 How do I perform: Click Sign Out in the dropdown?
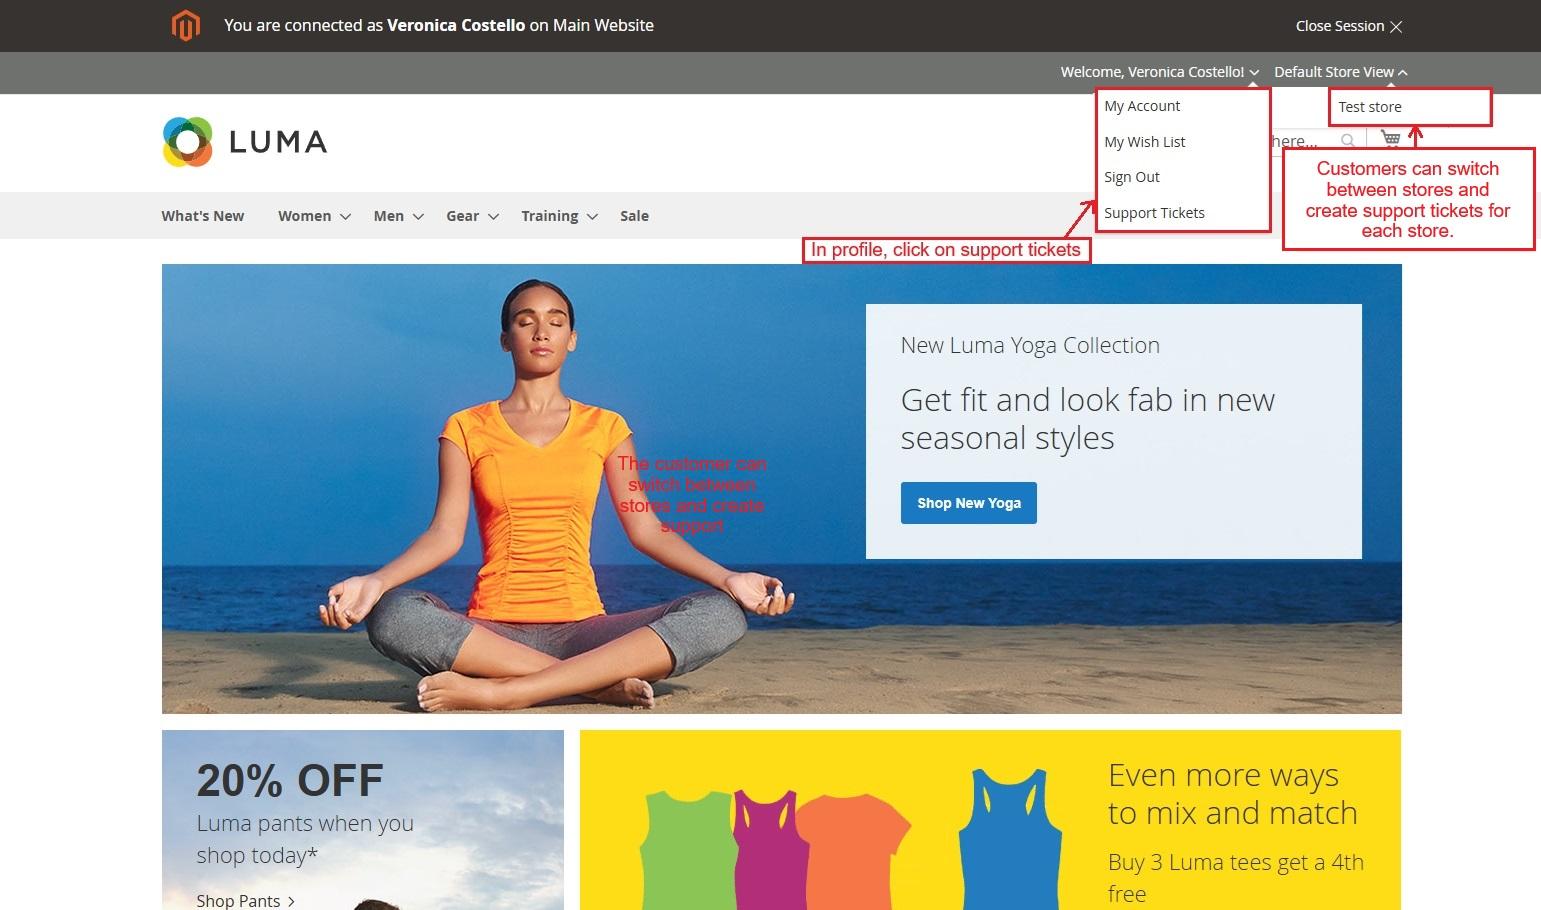point(1131,177)
